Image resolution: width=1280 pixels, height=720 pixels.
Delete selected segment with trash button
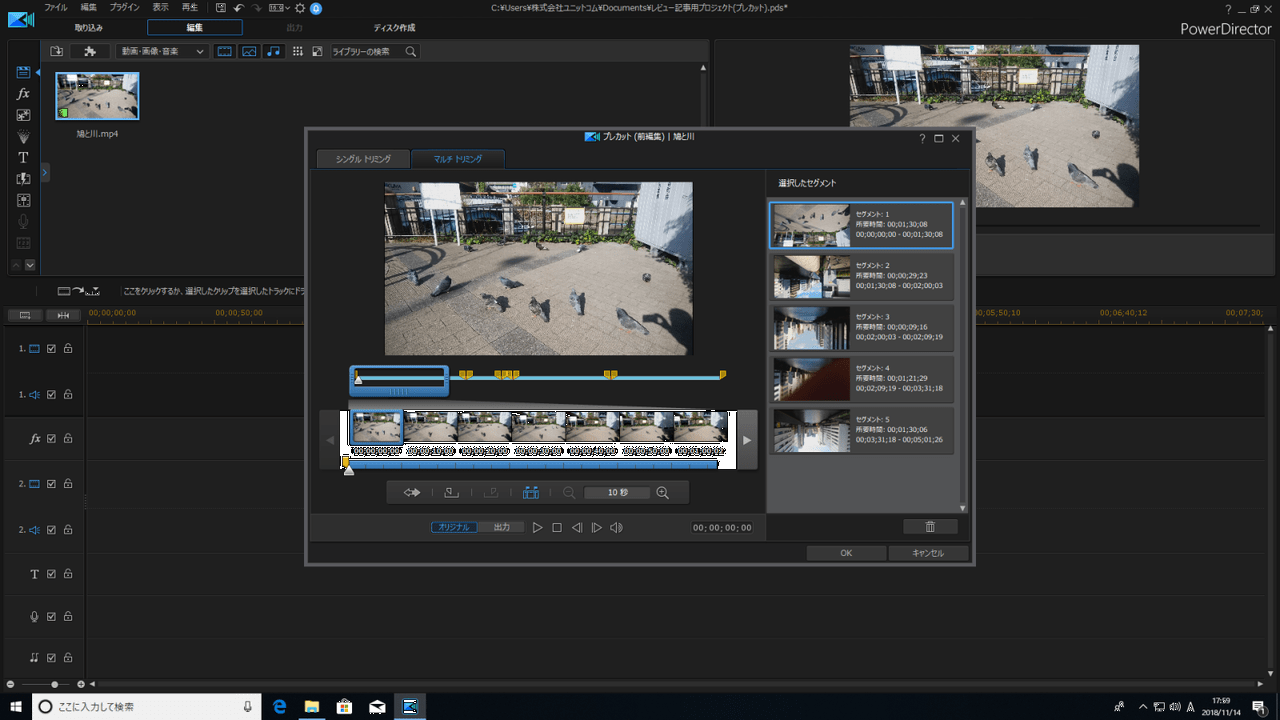930,526
